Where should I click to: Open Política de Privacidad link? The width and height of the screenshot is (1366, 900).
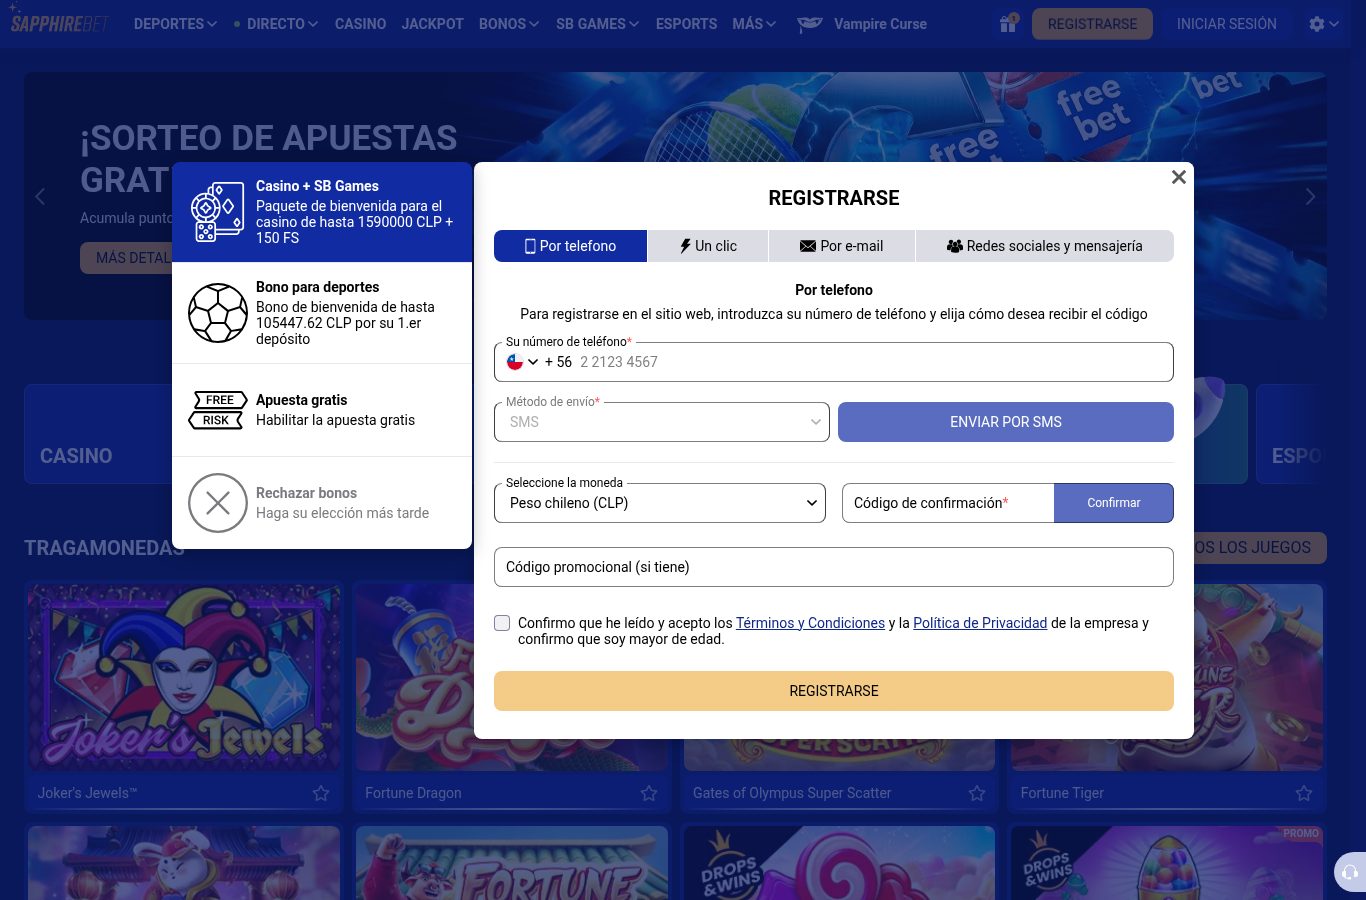pos(980,623)
